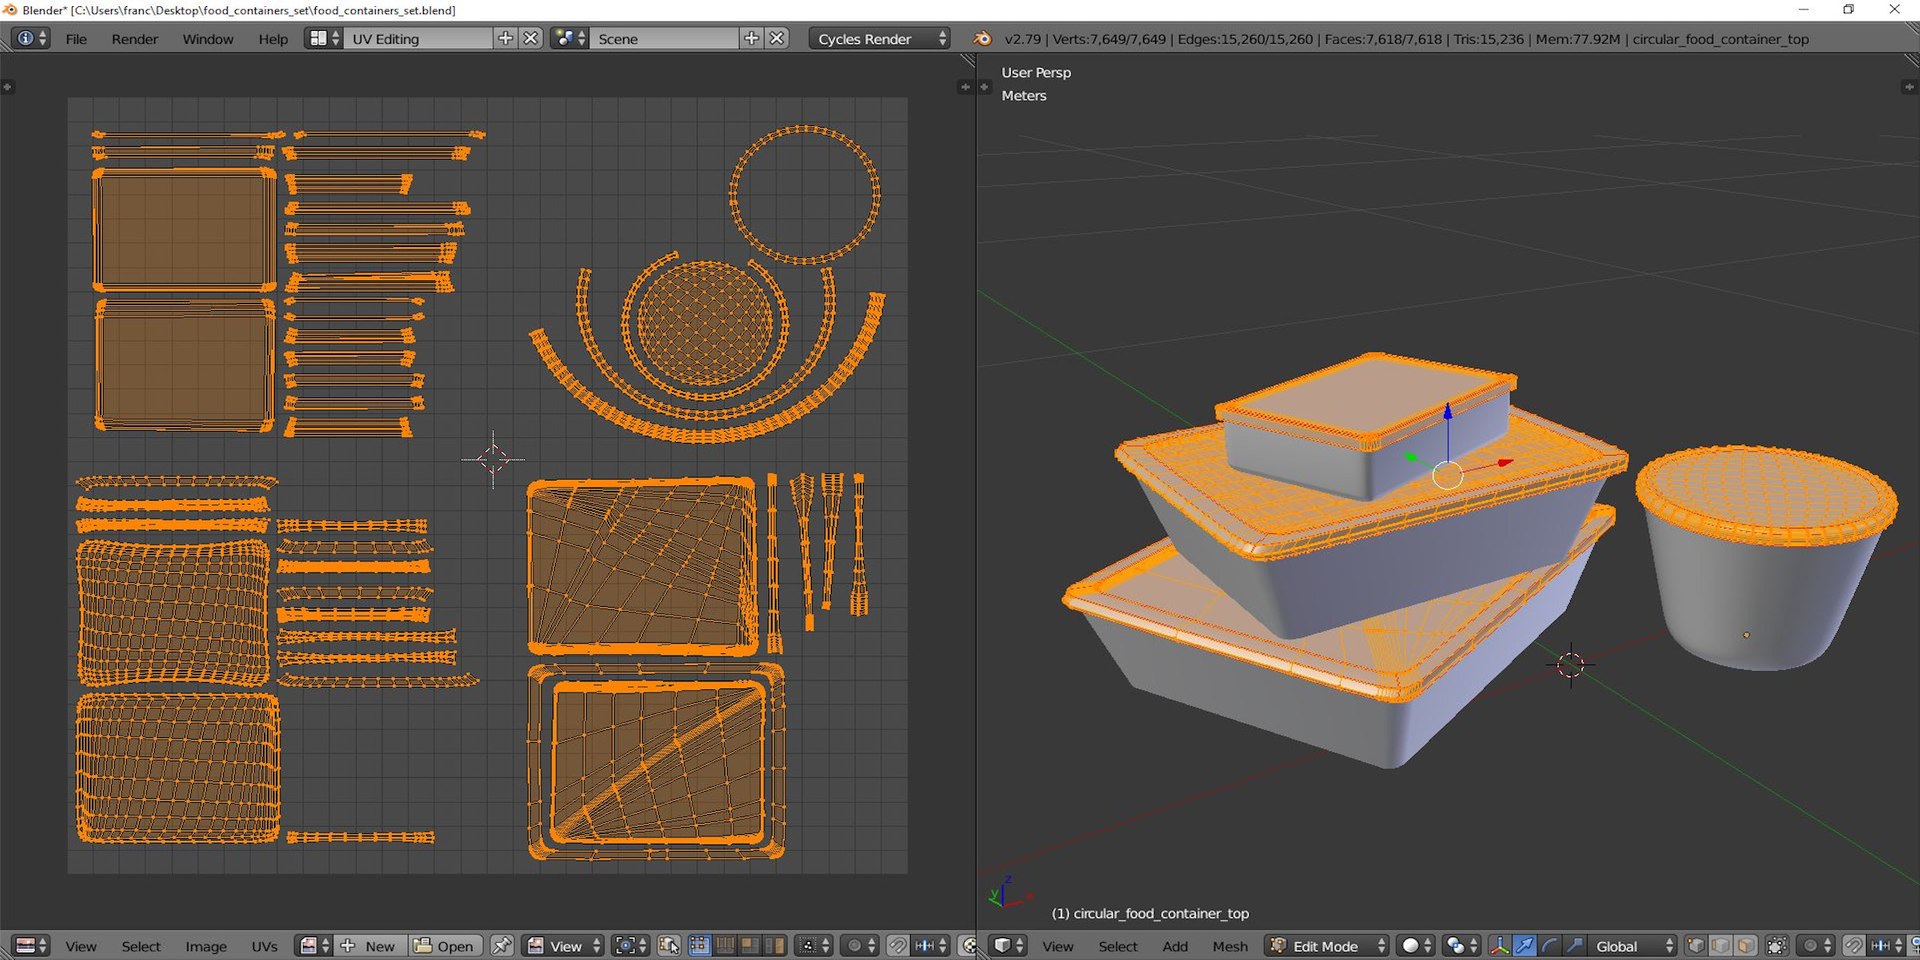The image size is (1920, 960).
Task: Delete the UV Editing screen layout
Action: pyautogui.click(x=531, y=38)
